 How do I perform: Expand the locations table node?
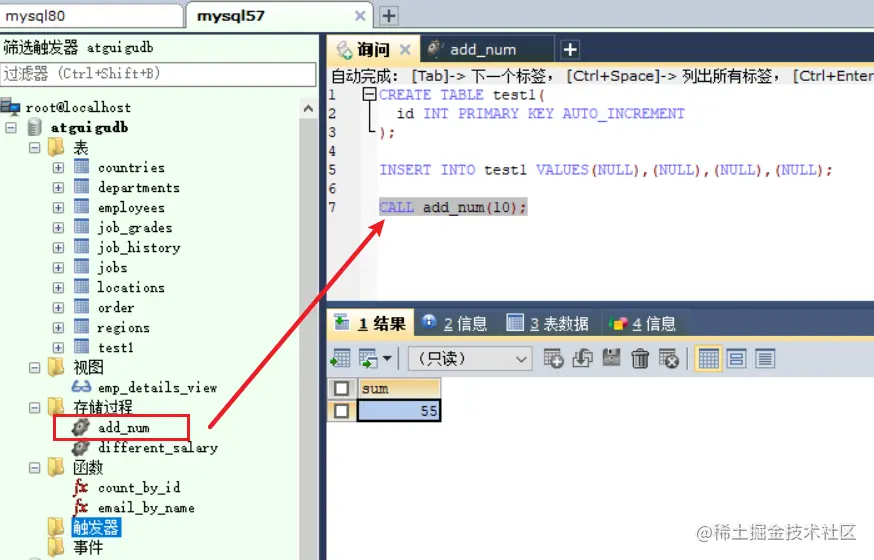tap(58, 288)
